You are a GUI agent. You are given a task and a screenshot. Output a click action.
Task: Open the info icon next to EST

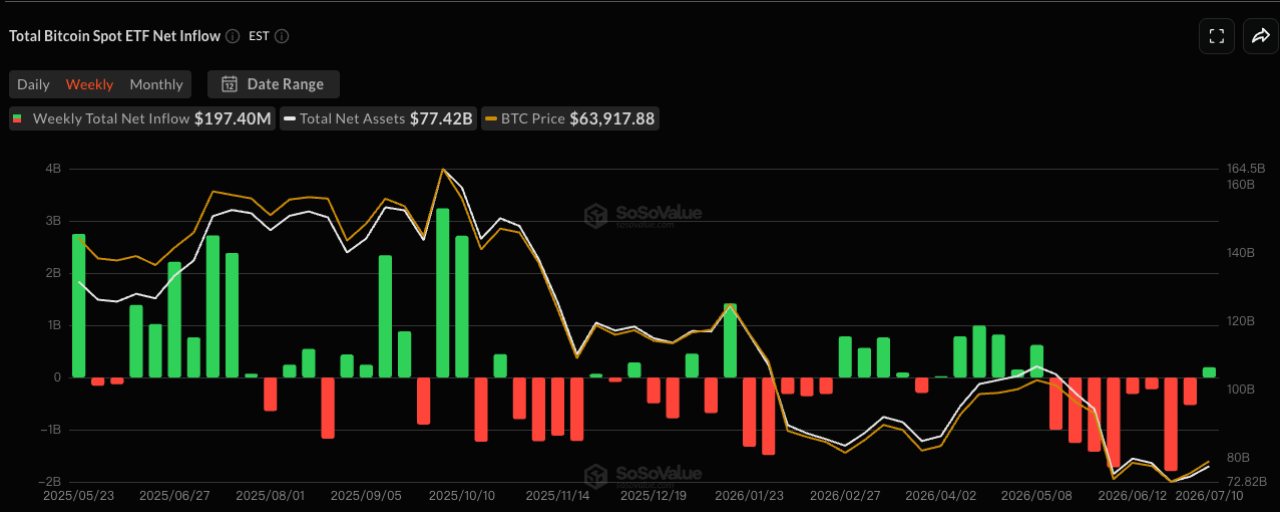point(282,36)
